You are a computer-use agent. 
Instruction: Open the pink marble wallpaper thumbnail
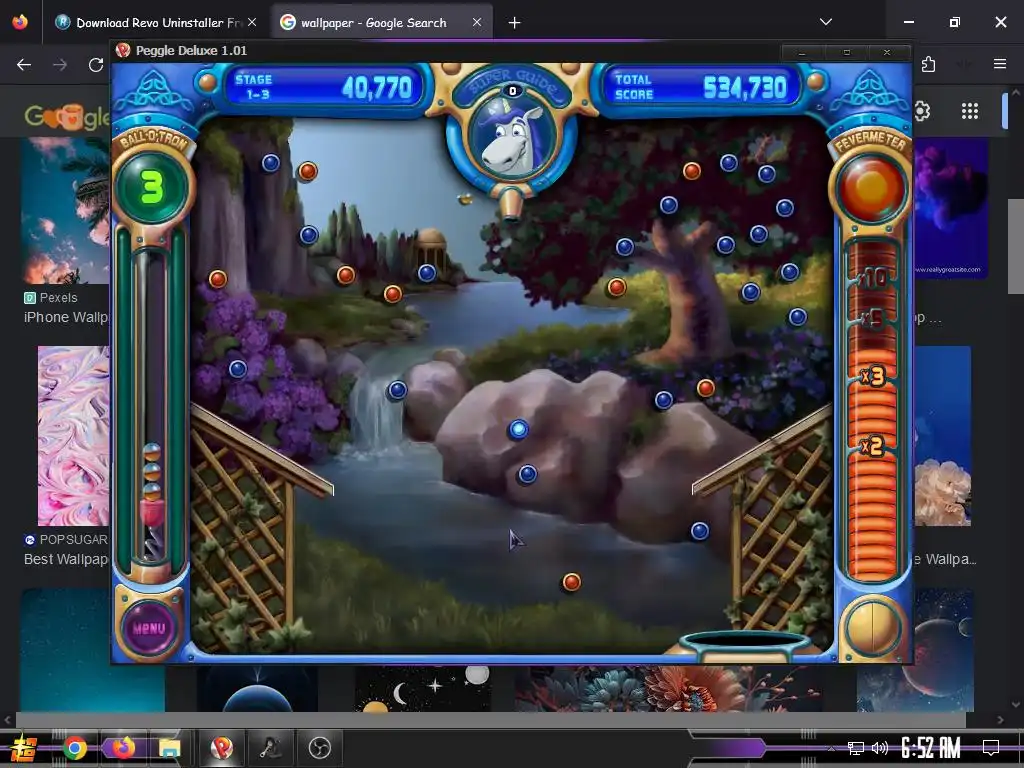pos(73,436)
